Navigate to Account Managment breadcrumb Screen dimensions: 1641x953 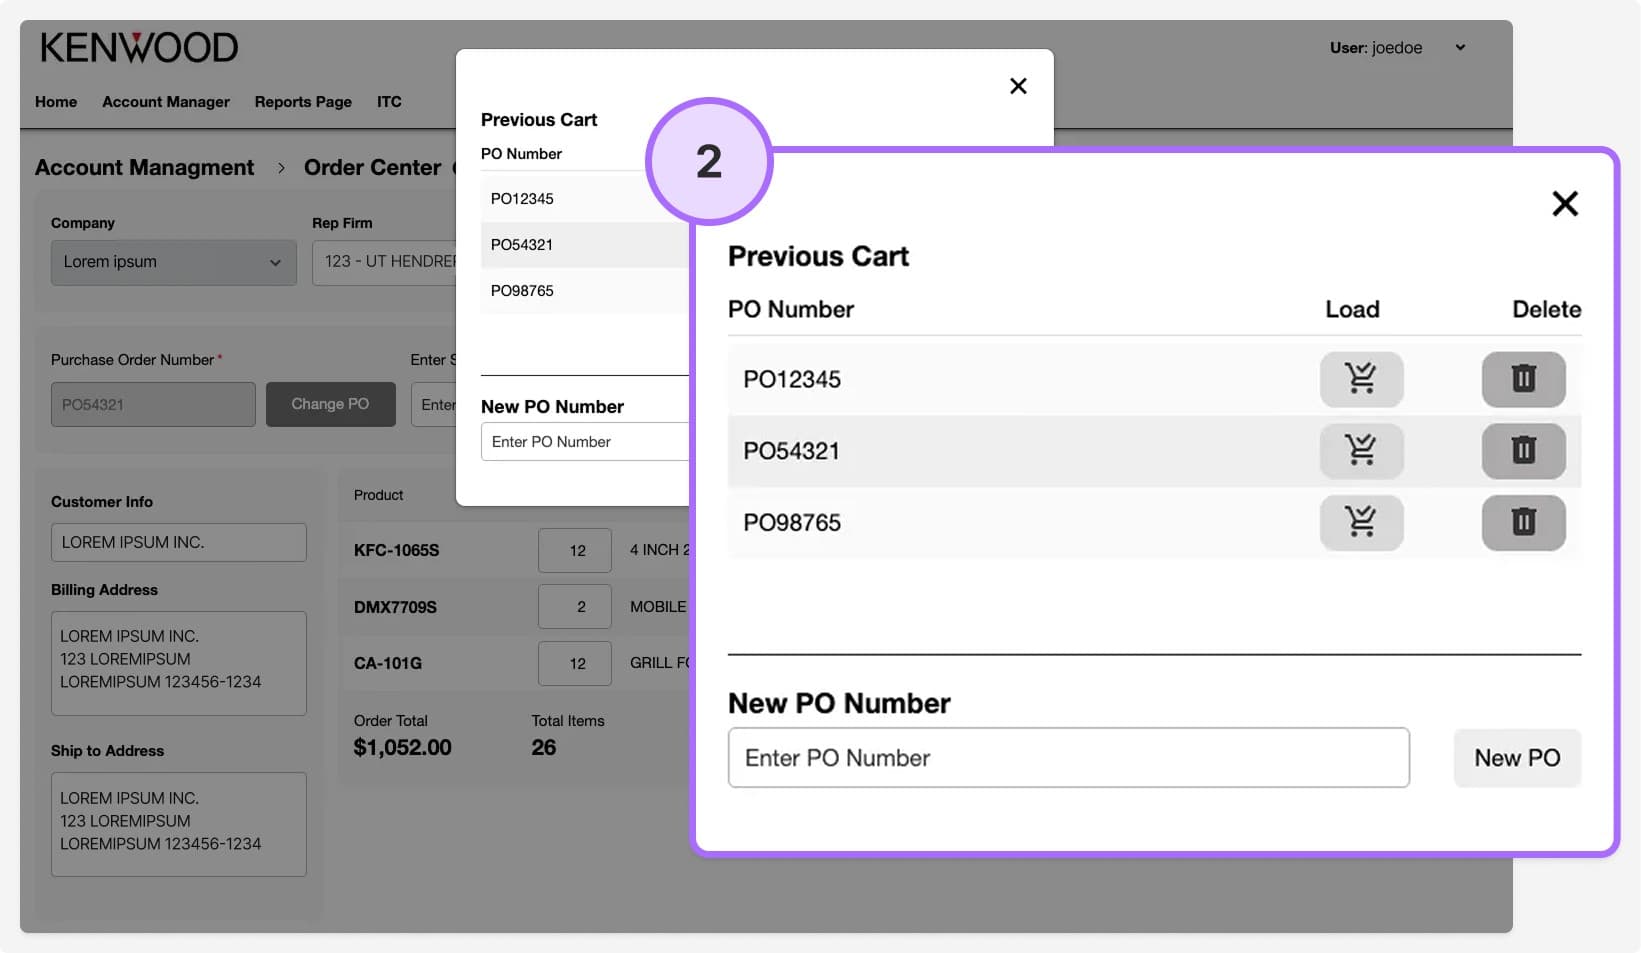tap(143, 167)
